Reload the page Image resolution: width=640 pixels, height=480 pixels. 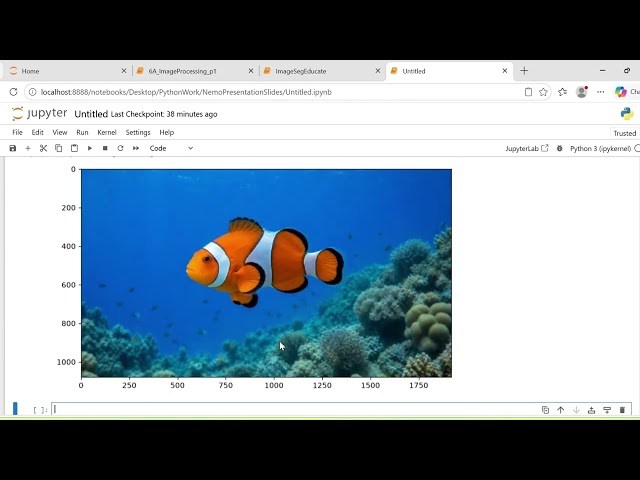[13, 92]
